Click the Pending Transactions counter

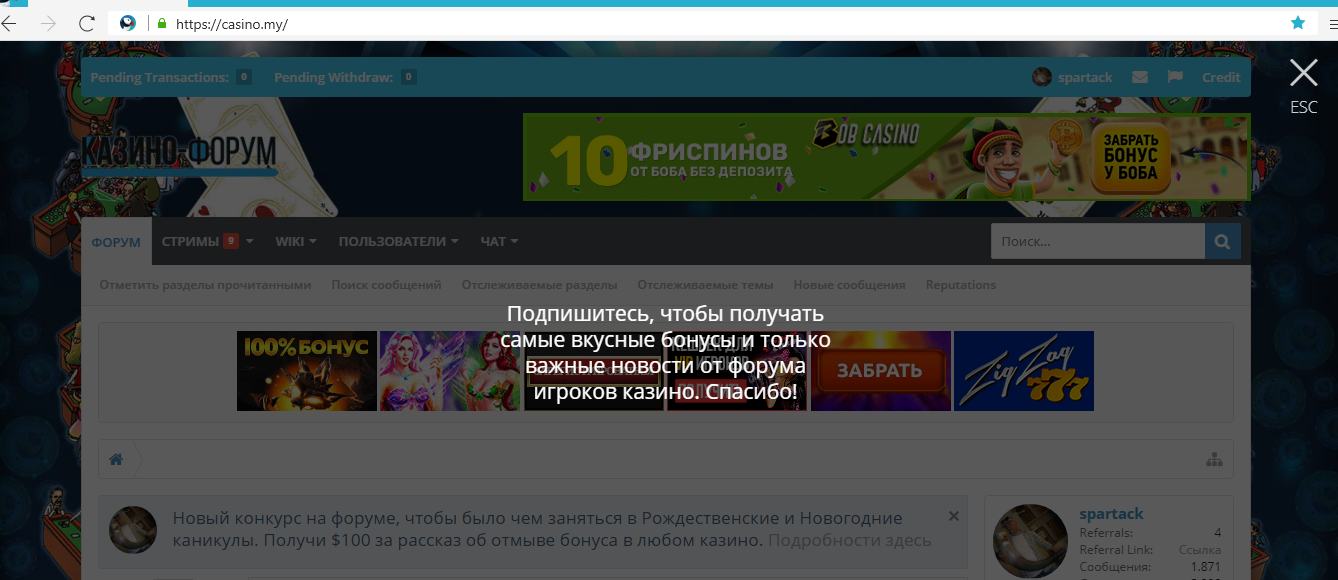[x=244, y=77]
